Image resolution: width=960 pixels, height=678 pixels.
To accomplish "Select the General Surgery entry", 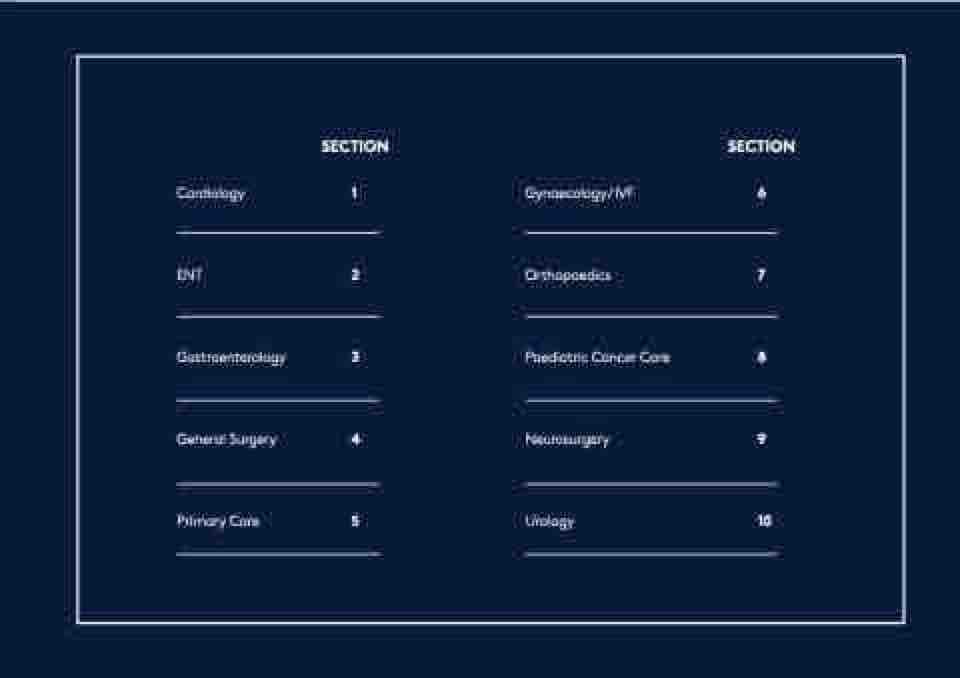I will pyautogui.click(x=226, y=439).
